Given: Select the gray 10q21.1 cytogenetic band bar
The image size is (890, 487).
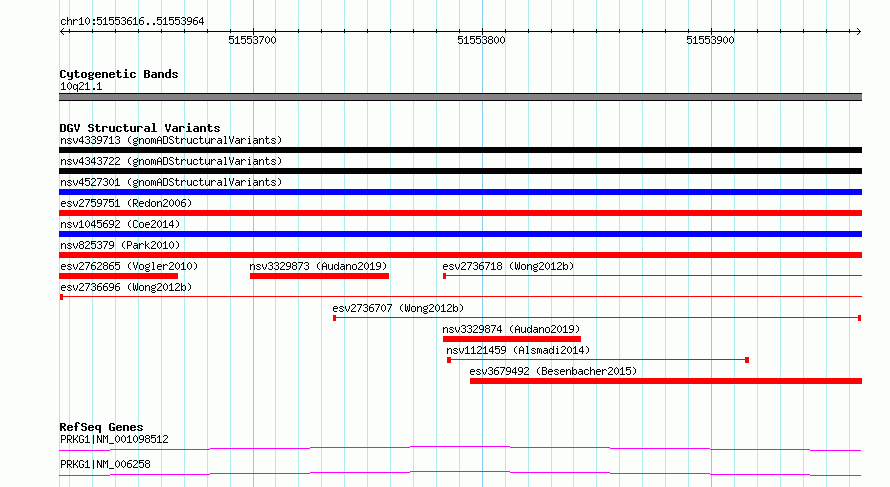Looking at the screenshot, I should point(460,97).
